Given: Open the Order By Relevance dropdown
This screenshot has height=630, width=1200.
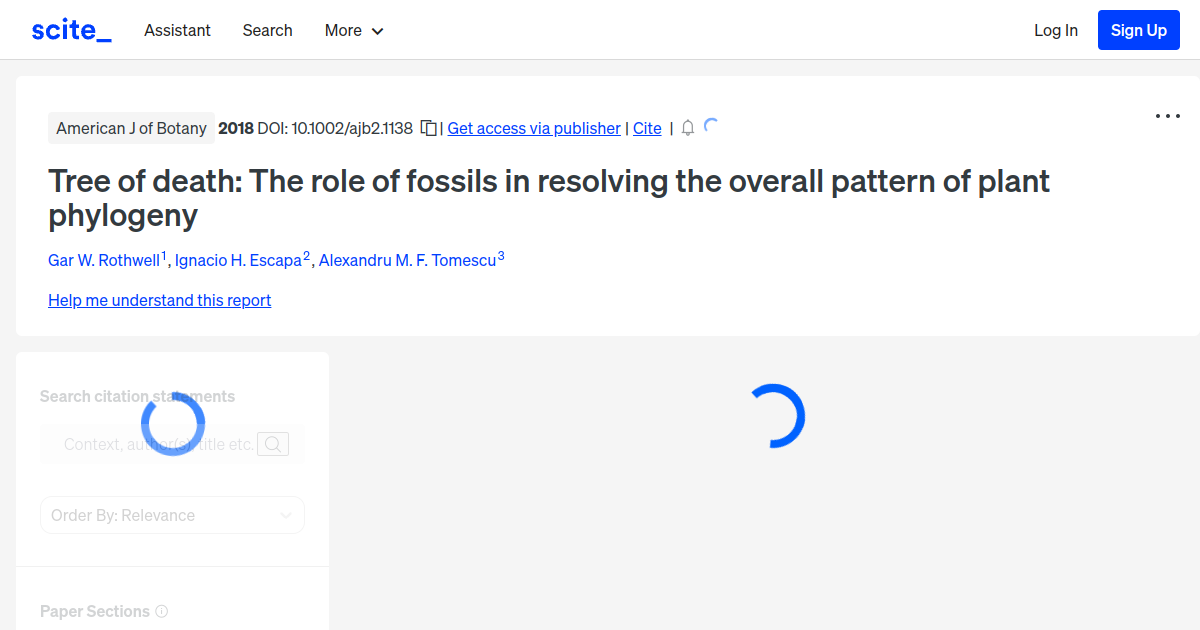Looking at the screenshot, I should 172,514.
